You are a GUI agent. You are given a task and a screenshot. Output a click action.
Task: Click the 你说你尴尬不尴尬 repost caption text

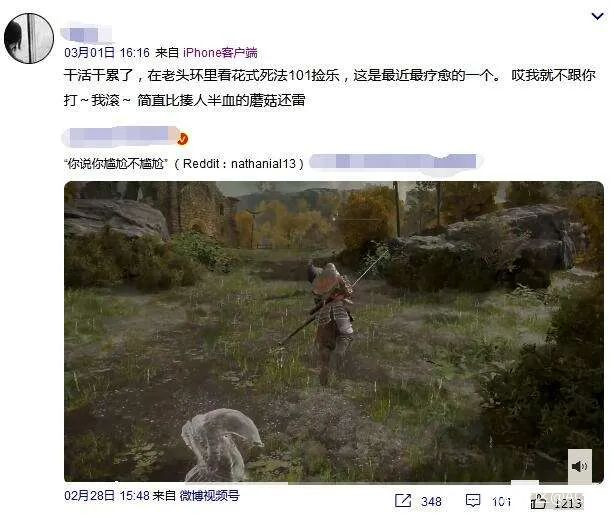(116, 163)
